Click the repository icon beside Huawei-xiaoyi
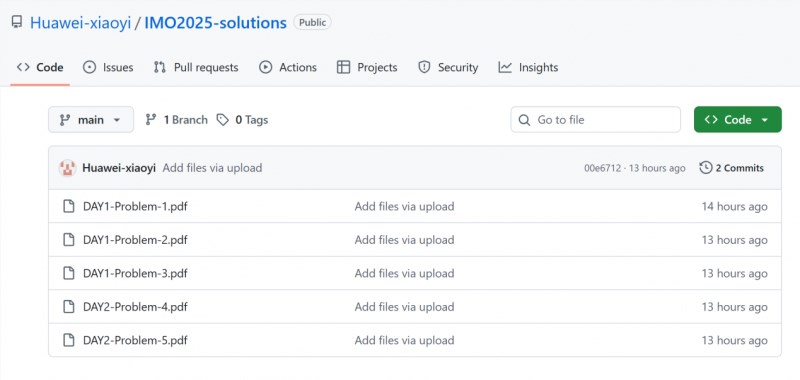The image size is (800, 380). (17, 22)
